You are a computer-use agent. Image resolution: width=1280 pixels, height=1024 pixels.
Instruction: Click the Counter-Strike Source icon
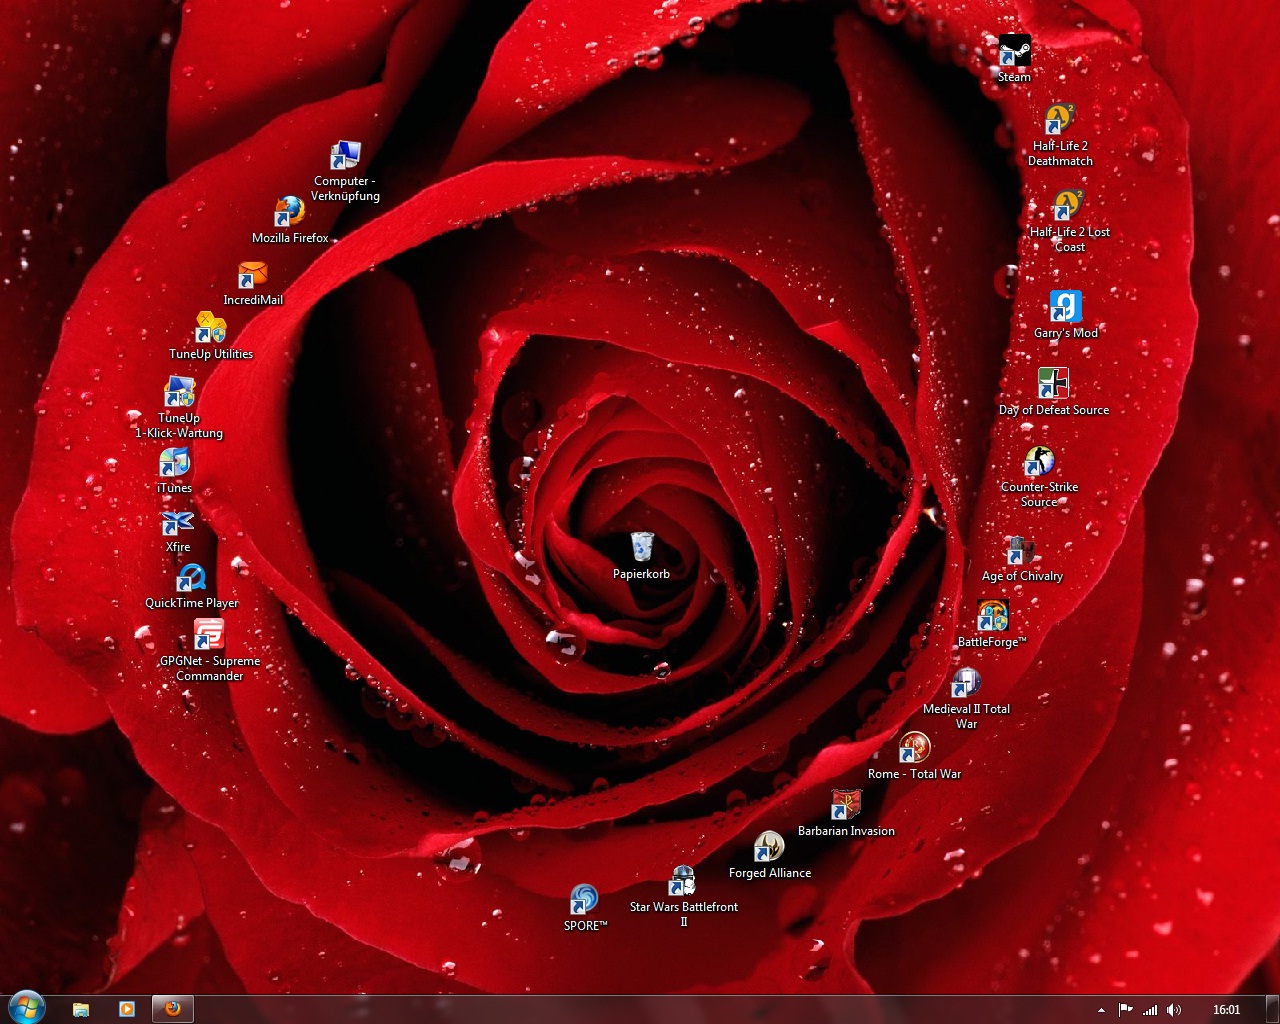pos(1039,462)
